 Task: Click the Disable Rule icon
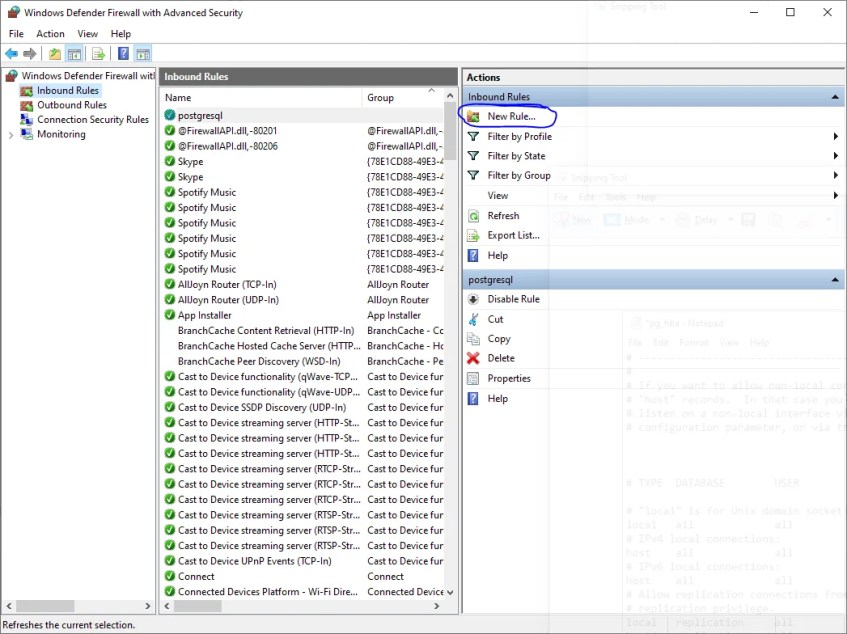point(473,299)
